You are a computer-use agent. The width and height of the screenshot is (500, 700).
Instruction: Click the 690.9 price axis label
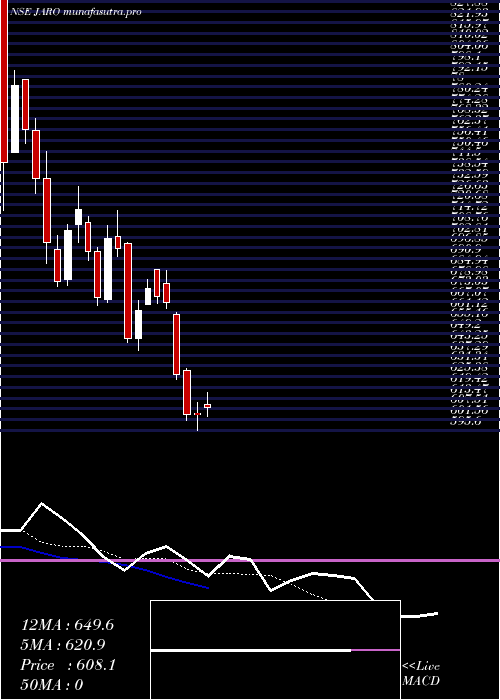(467, 250)
